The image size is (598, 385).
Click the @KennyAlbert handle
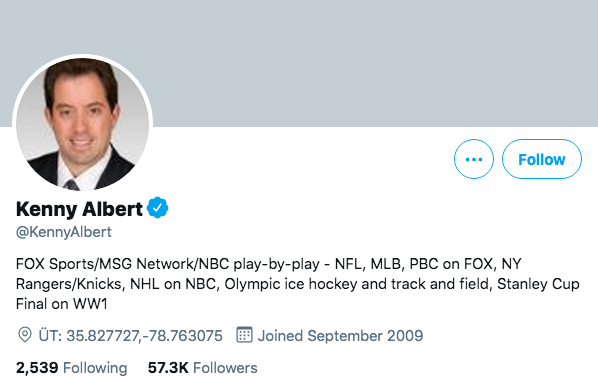(x=64, y=232)
